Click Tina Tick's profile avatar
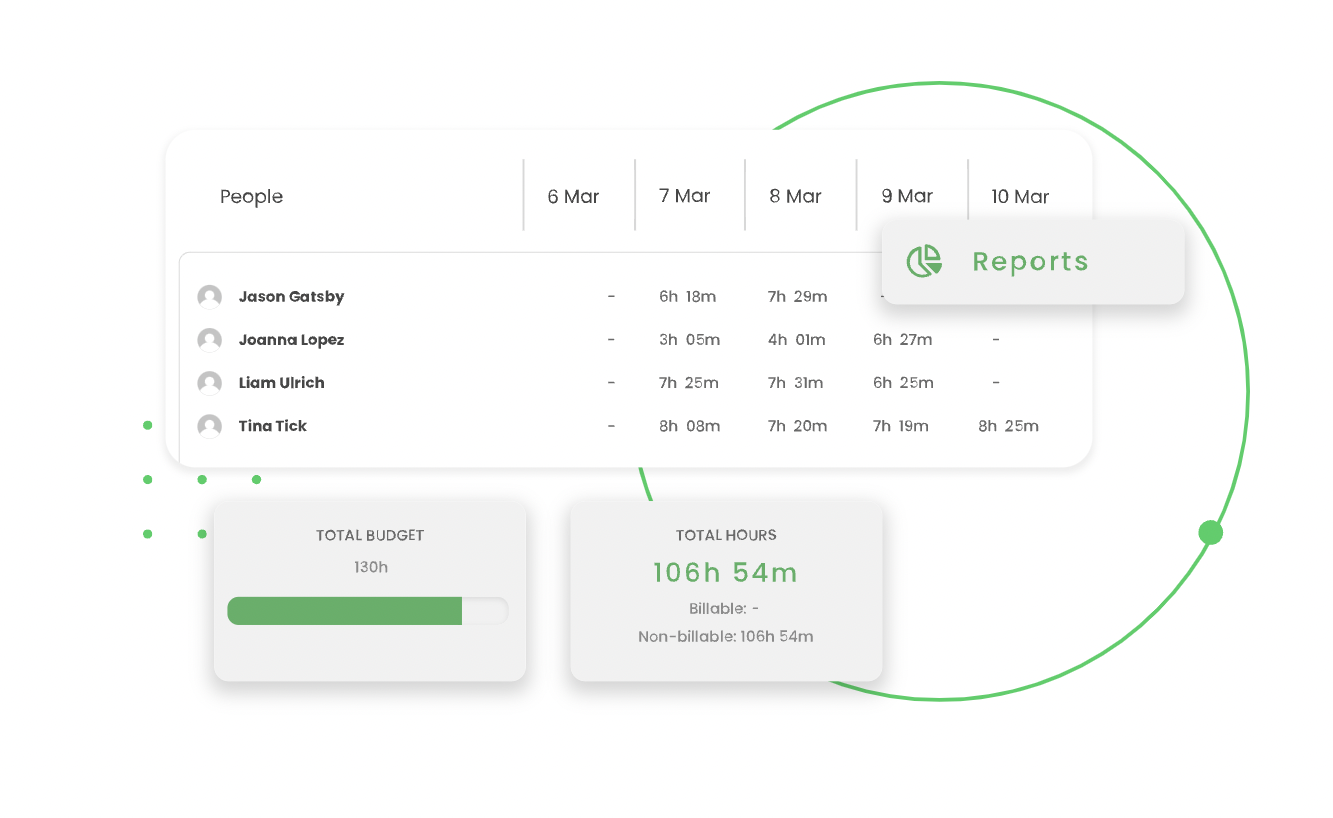This screenshot has width=1333, height=818. (x=209, y=426)
